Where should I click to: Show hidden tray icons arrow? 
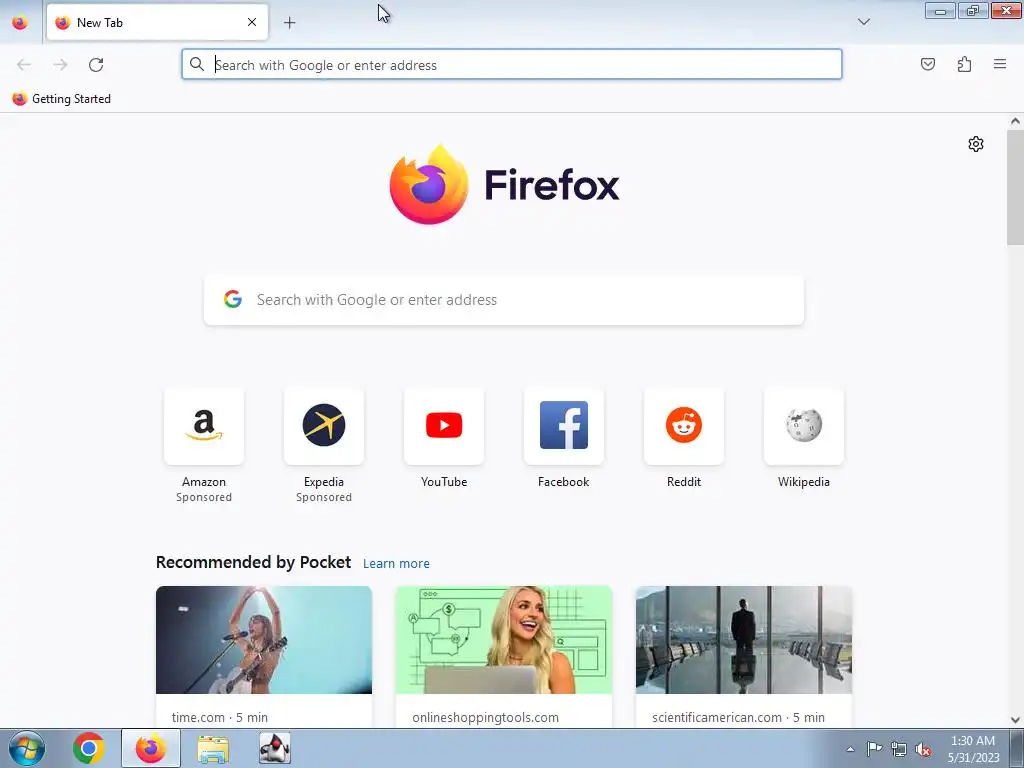point(850,749)
